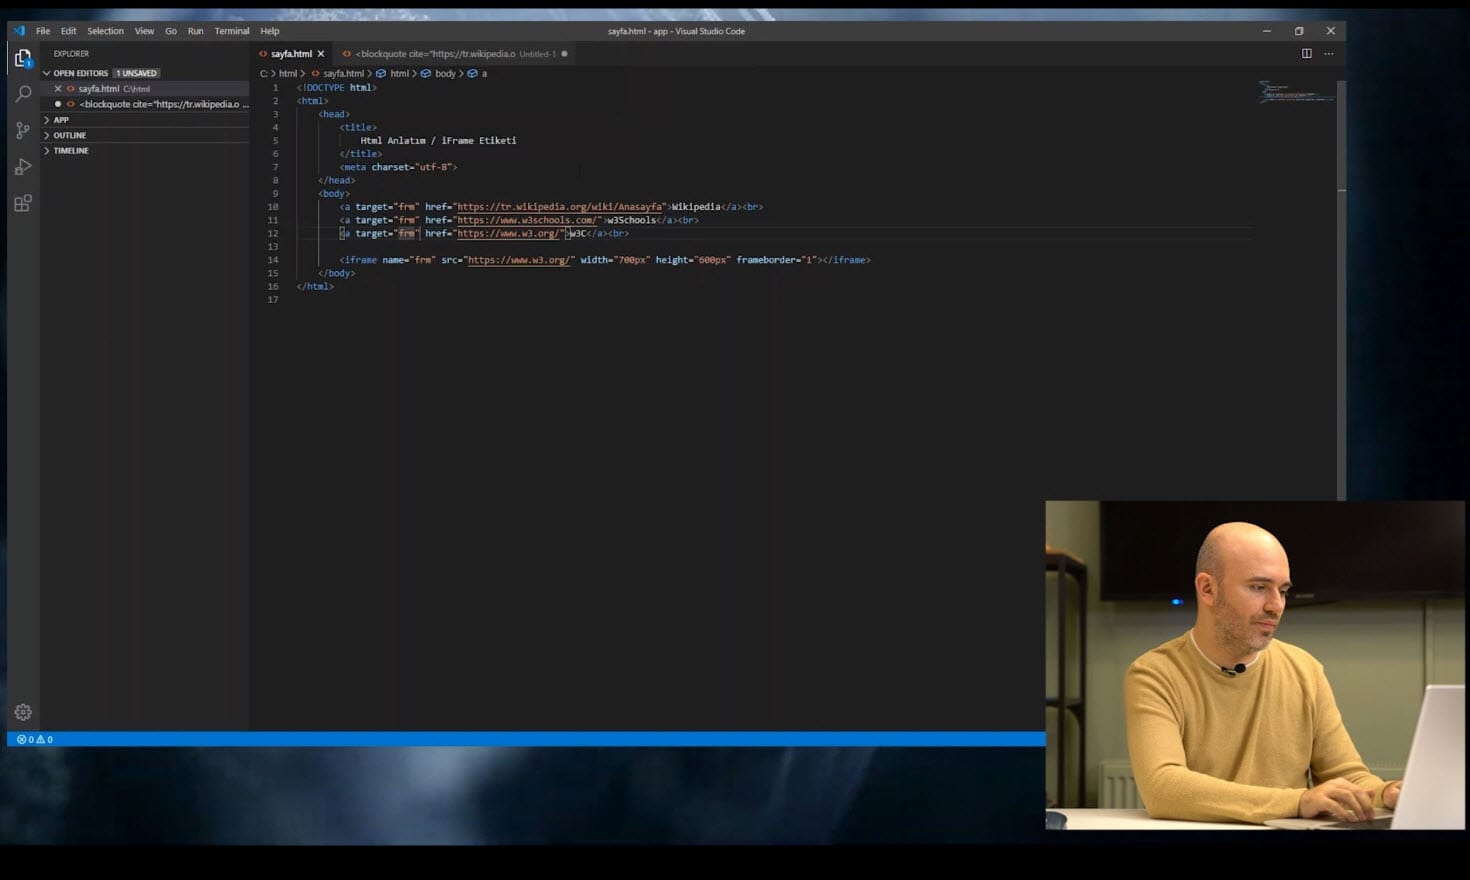This screenshot has width=1470, height=880.
Task: Select sayfa.html in Open Editors list
Action: coord(99,89)
